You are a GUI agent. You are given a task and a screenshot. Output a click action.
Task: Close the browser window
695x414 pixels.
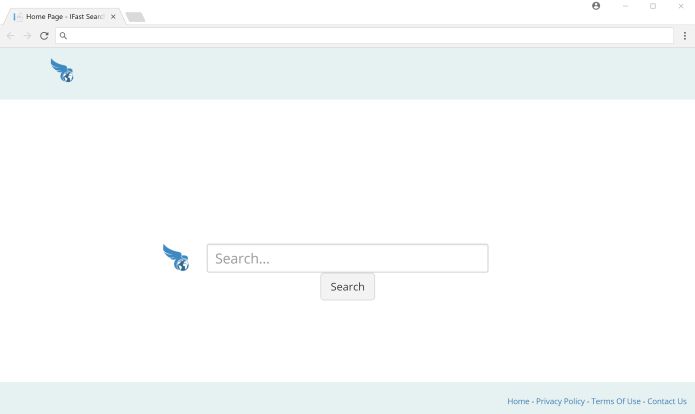(x=681, y=6)
